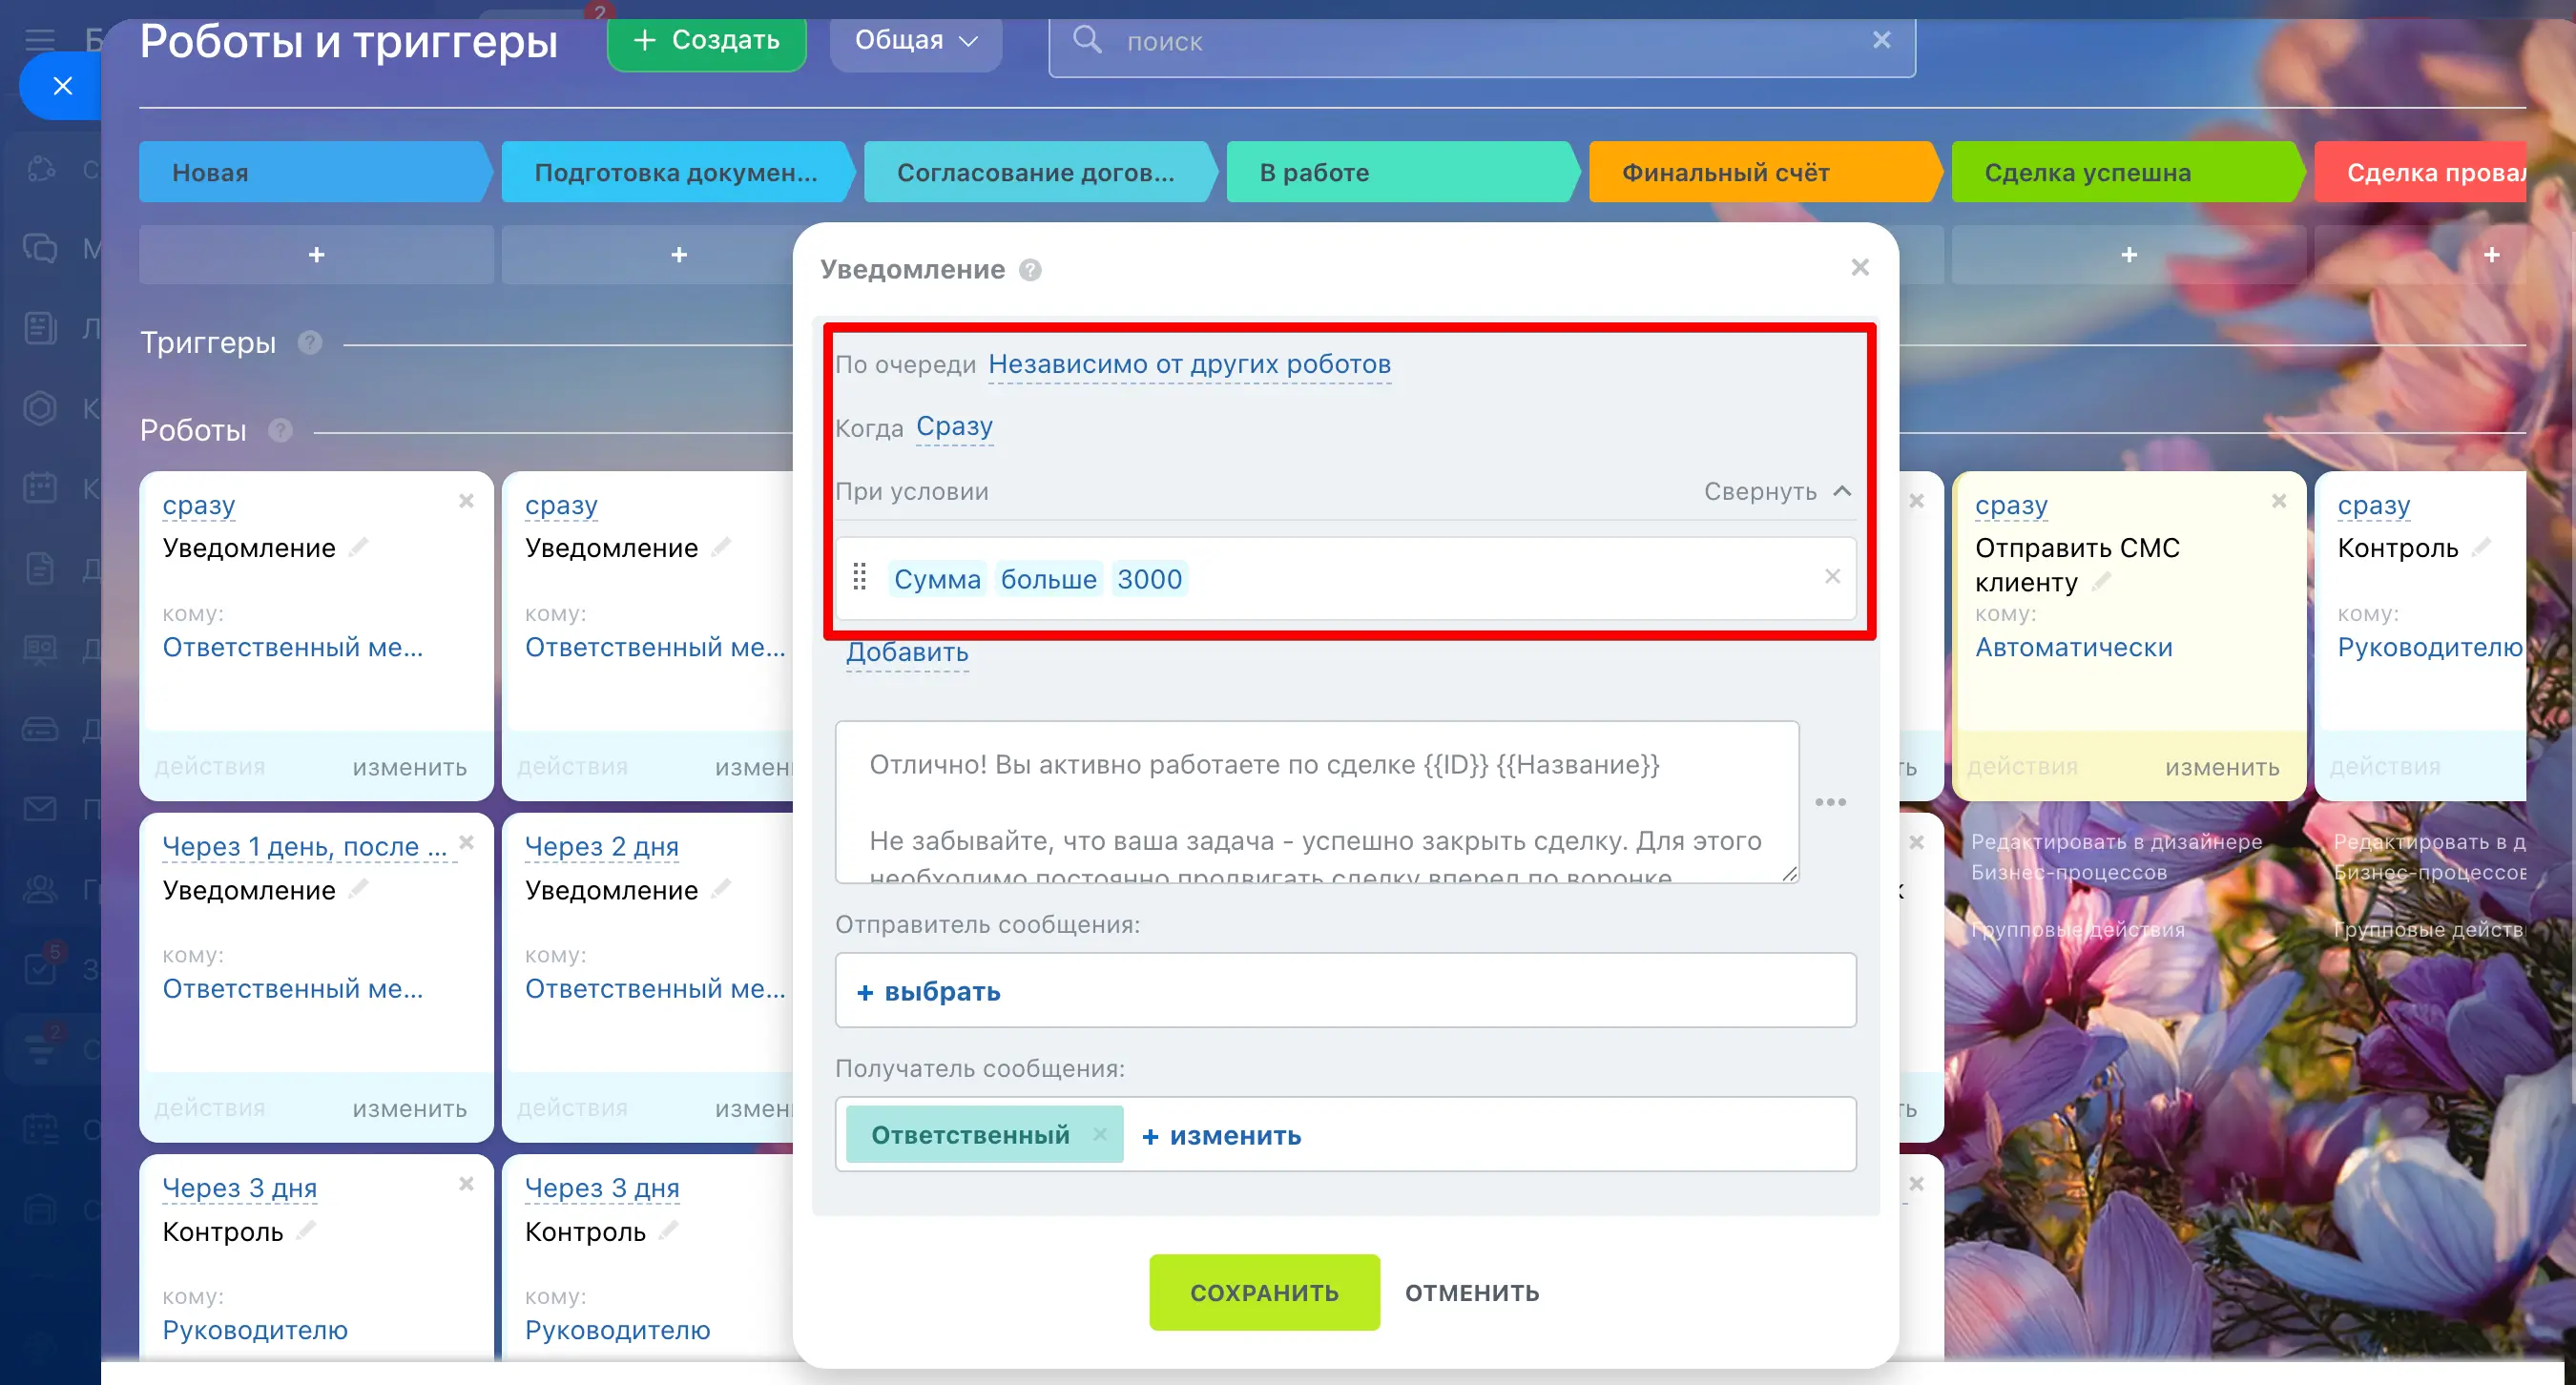
Task: Click inside the notification message text area
Action: click(x=1316, y=802)
